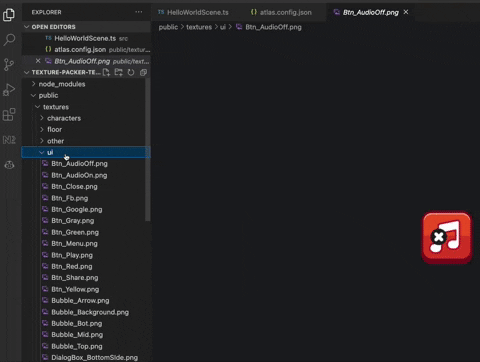
Task: Open Bubble_Background.png file
Action: click(x=86, y=312)
